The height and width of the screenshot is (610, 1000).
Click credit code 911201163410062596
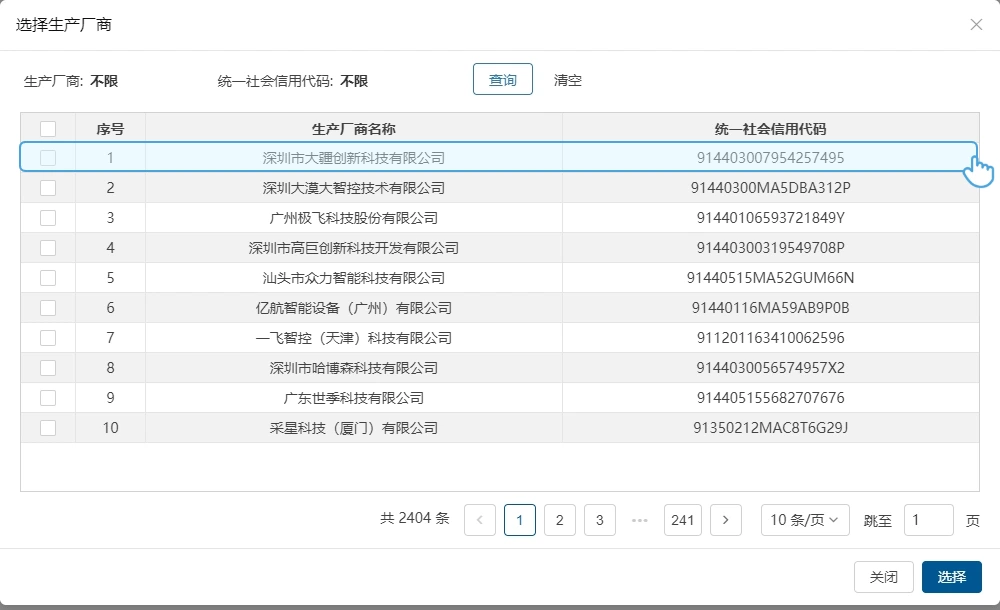(x=770, y=338)
